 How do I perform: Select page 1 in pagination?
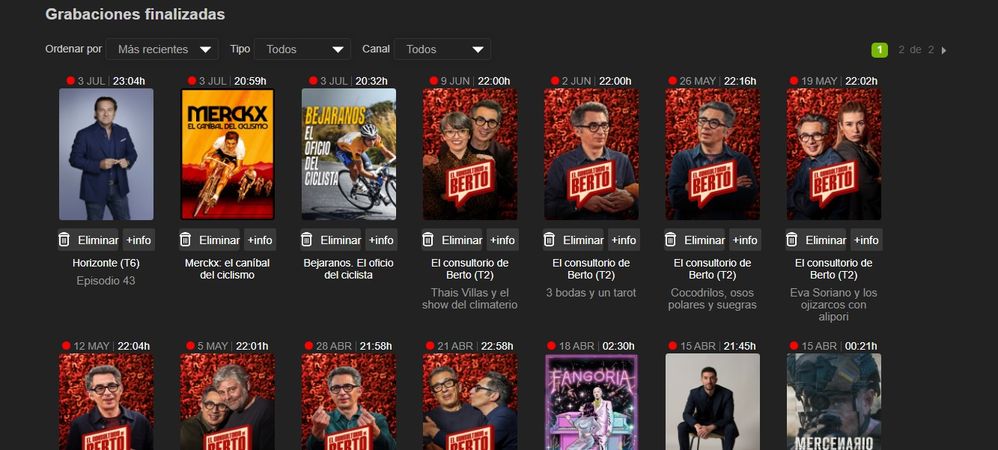[879, 50]
